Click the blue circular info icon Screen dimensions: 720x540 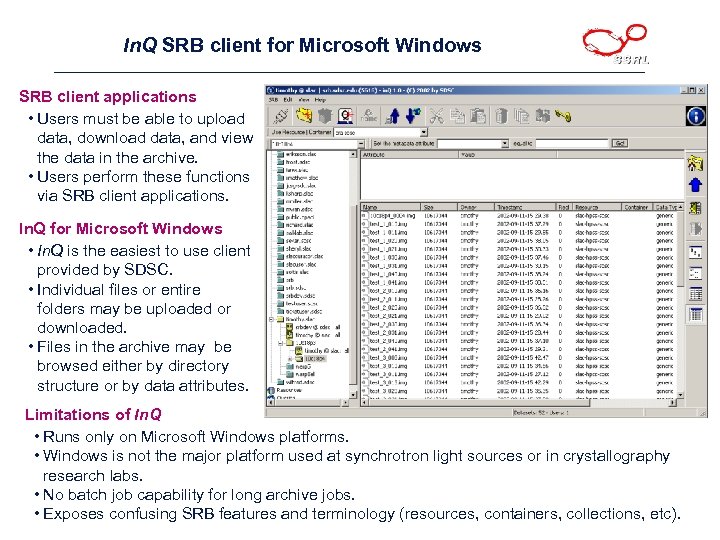[696, 116]
